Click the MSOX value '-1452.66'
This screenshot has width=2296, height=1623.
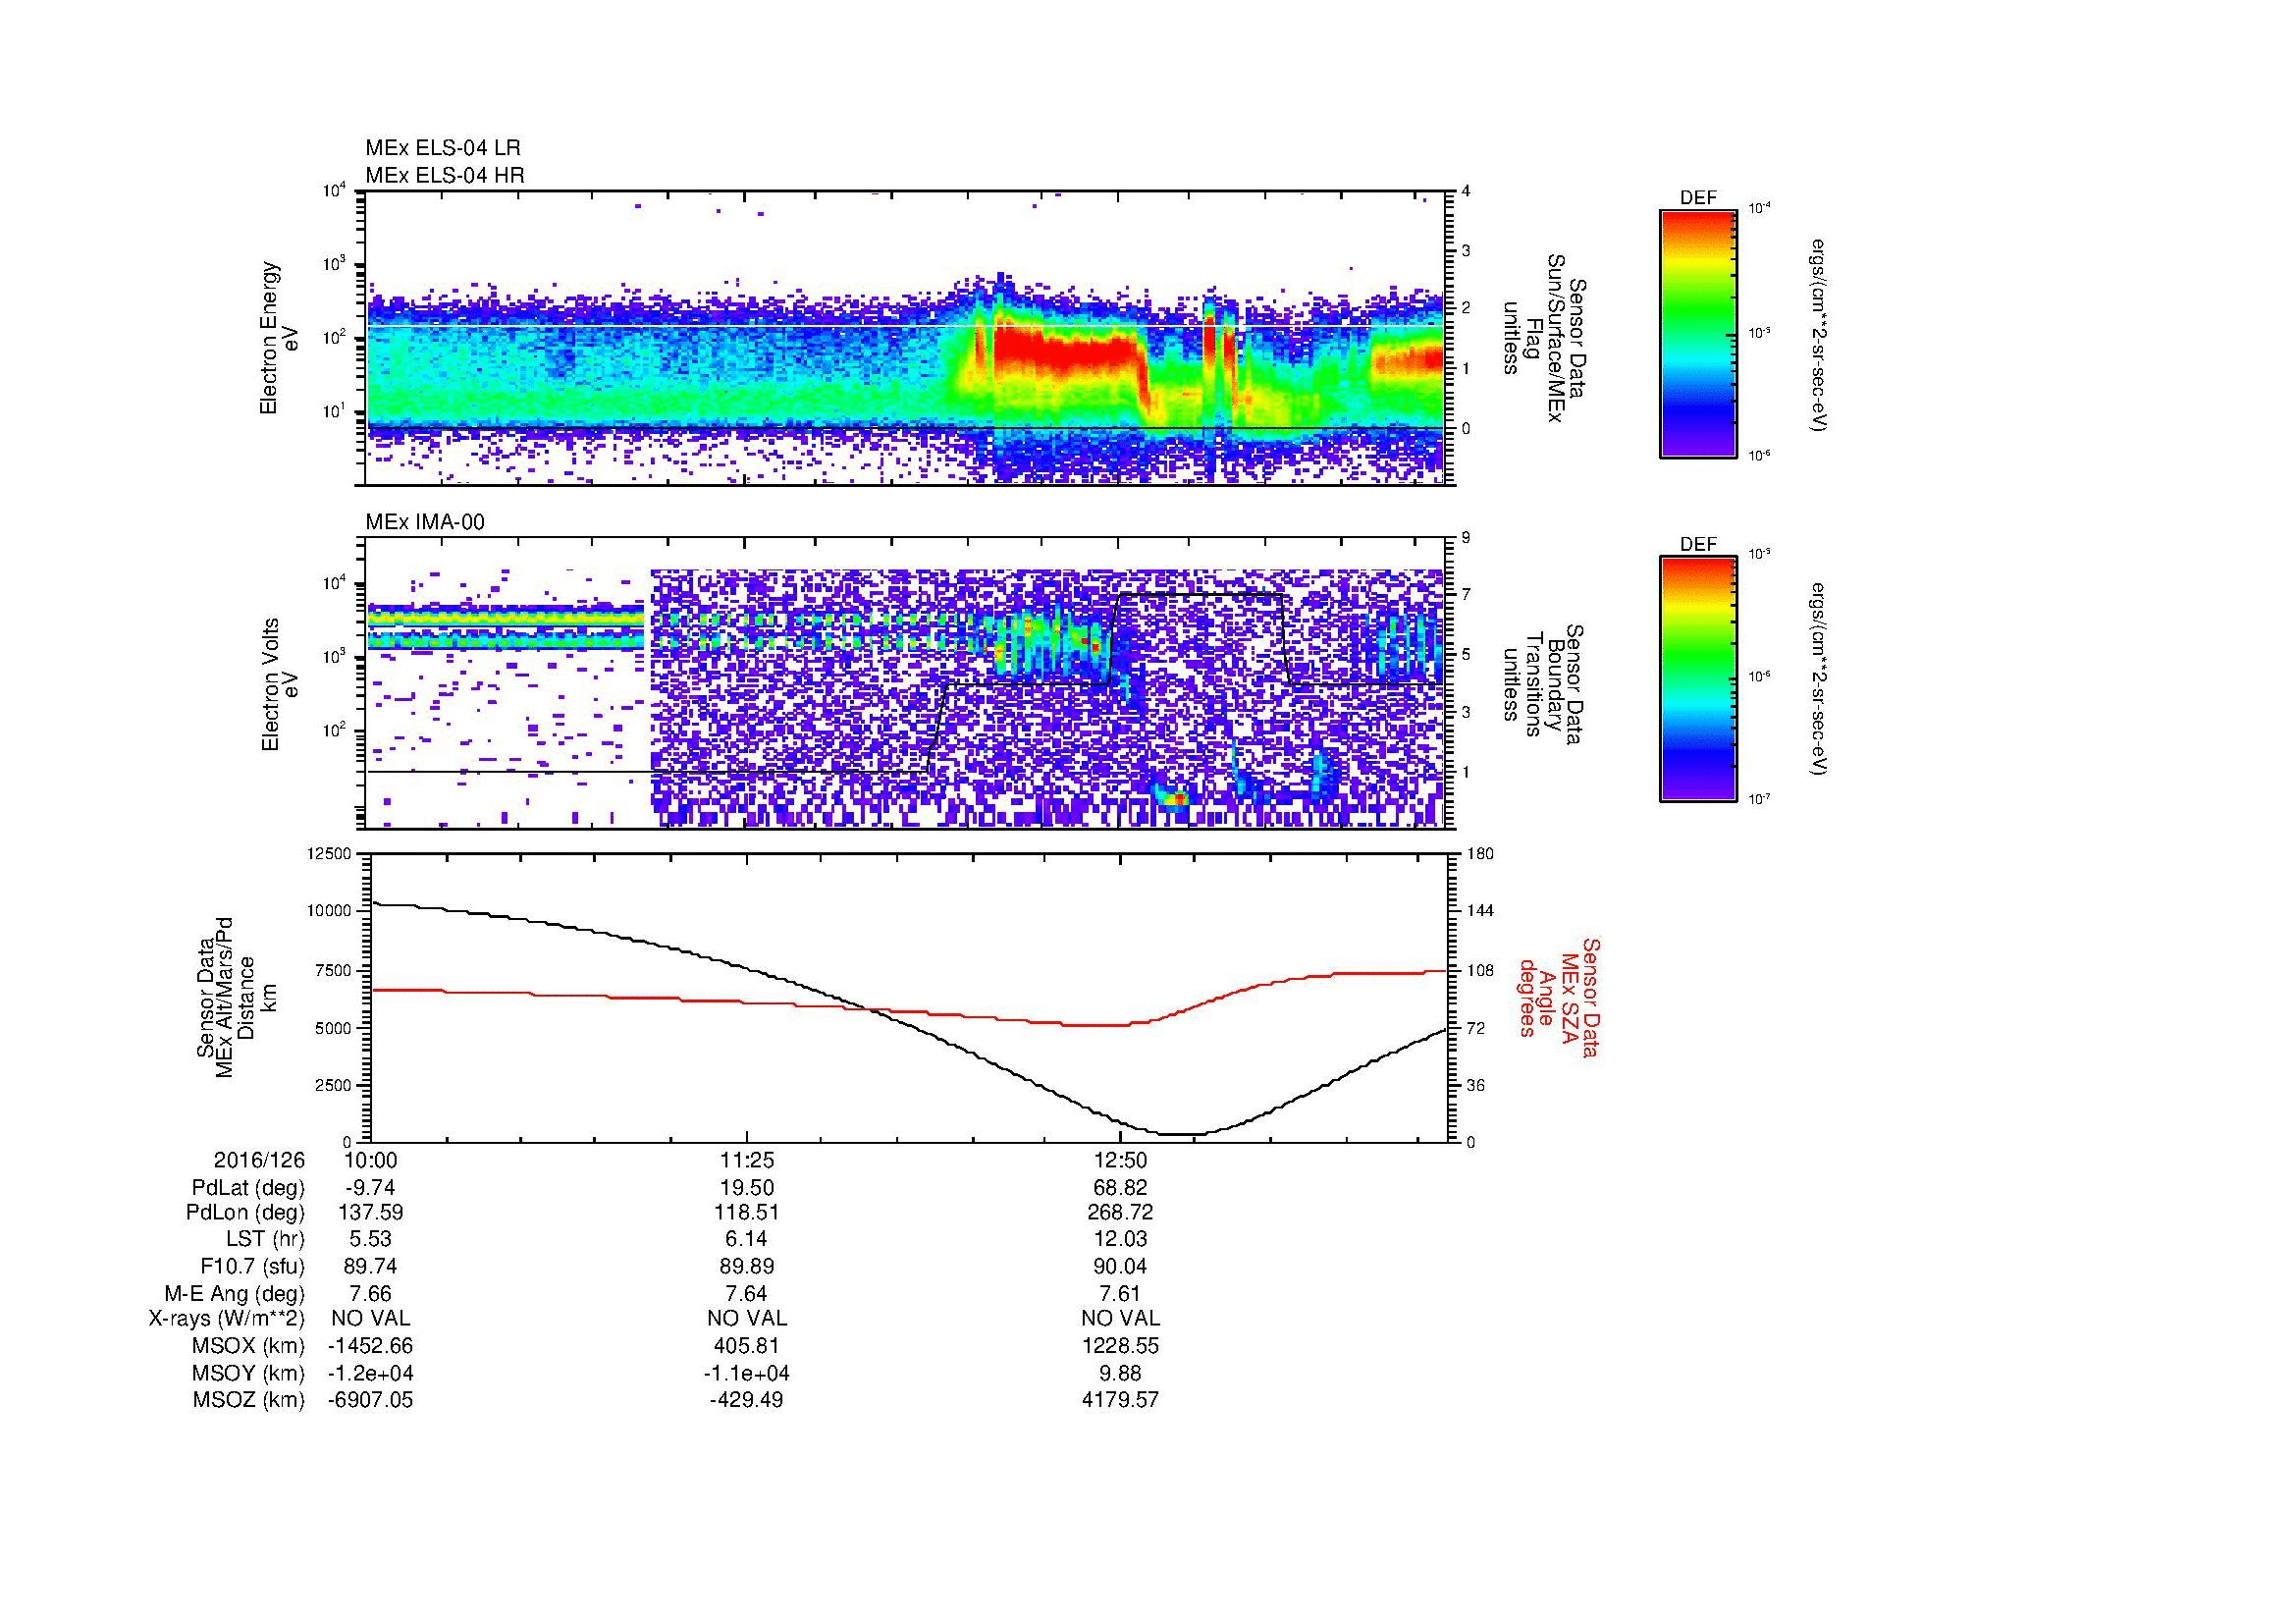(x=370, y=1346)
